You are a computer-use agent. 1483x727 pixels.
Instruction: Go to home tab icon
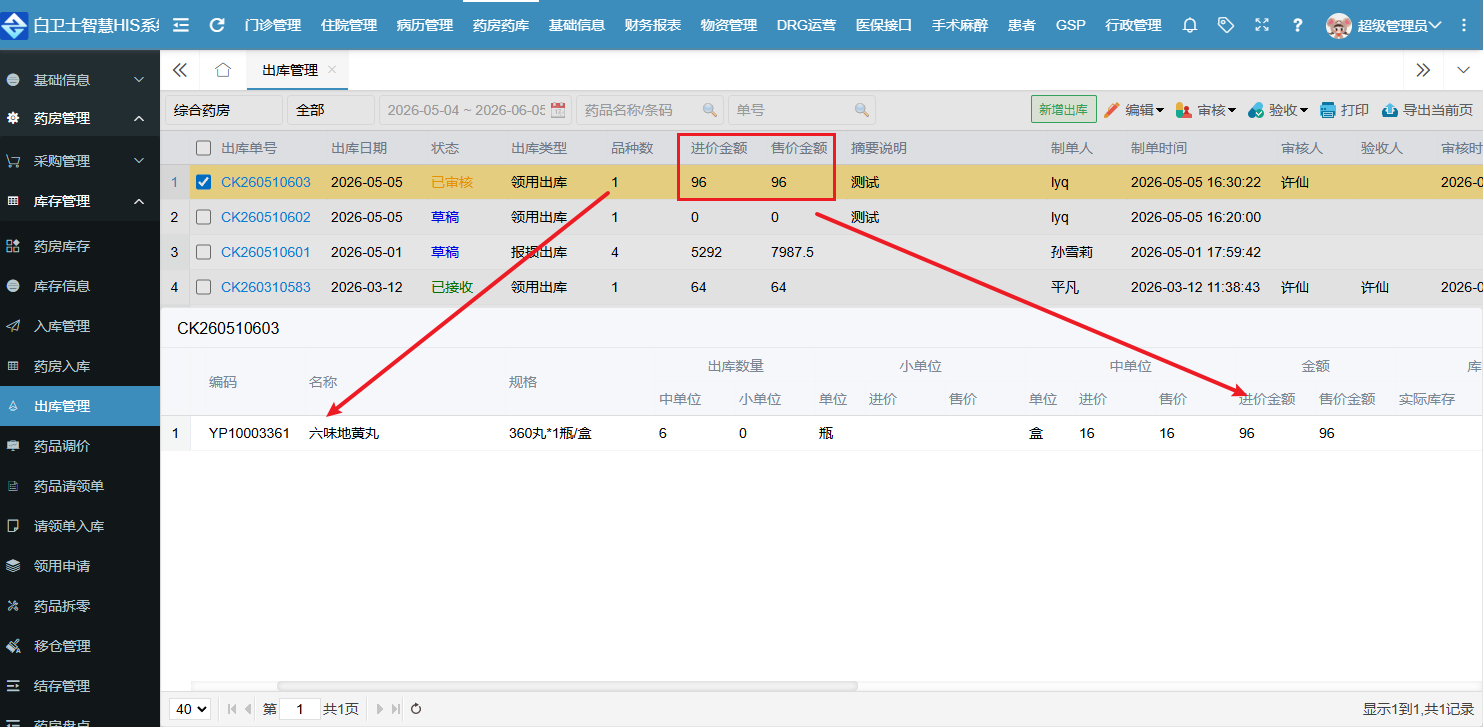pos(223,70)
